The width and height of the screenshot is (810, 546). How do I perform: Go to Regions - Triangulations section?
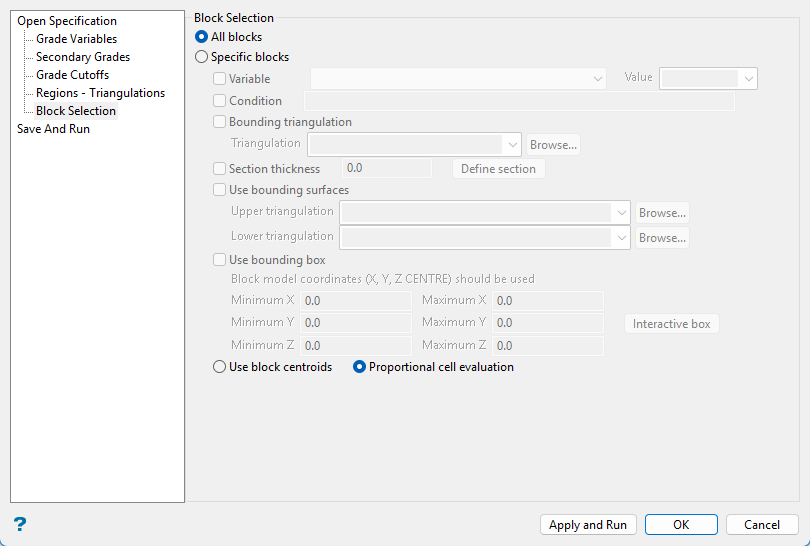100,93
